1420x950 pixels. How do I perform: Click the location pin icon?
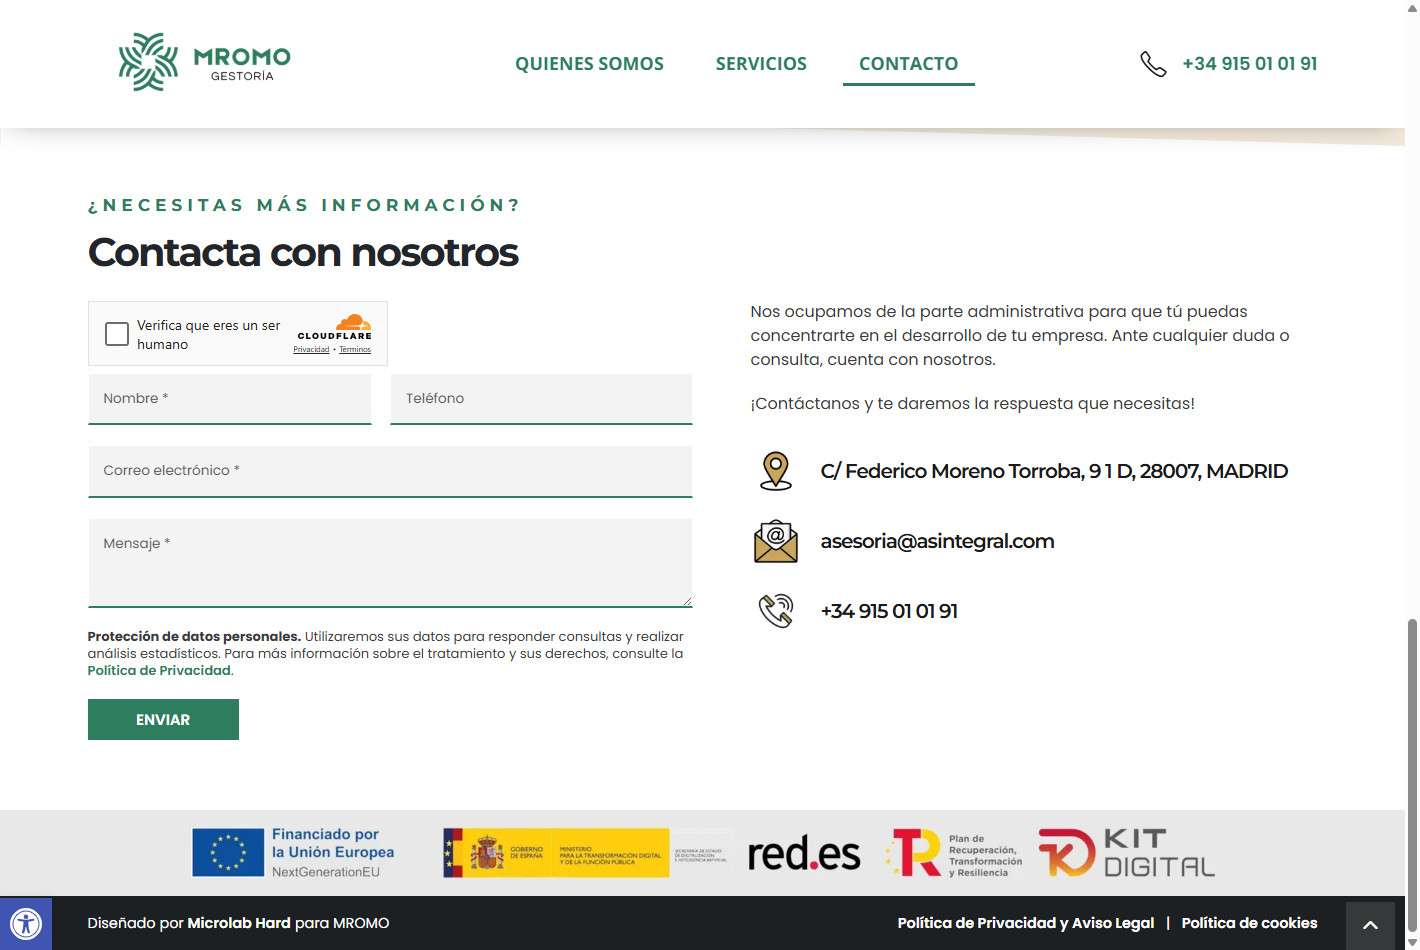775,471
